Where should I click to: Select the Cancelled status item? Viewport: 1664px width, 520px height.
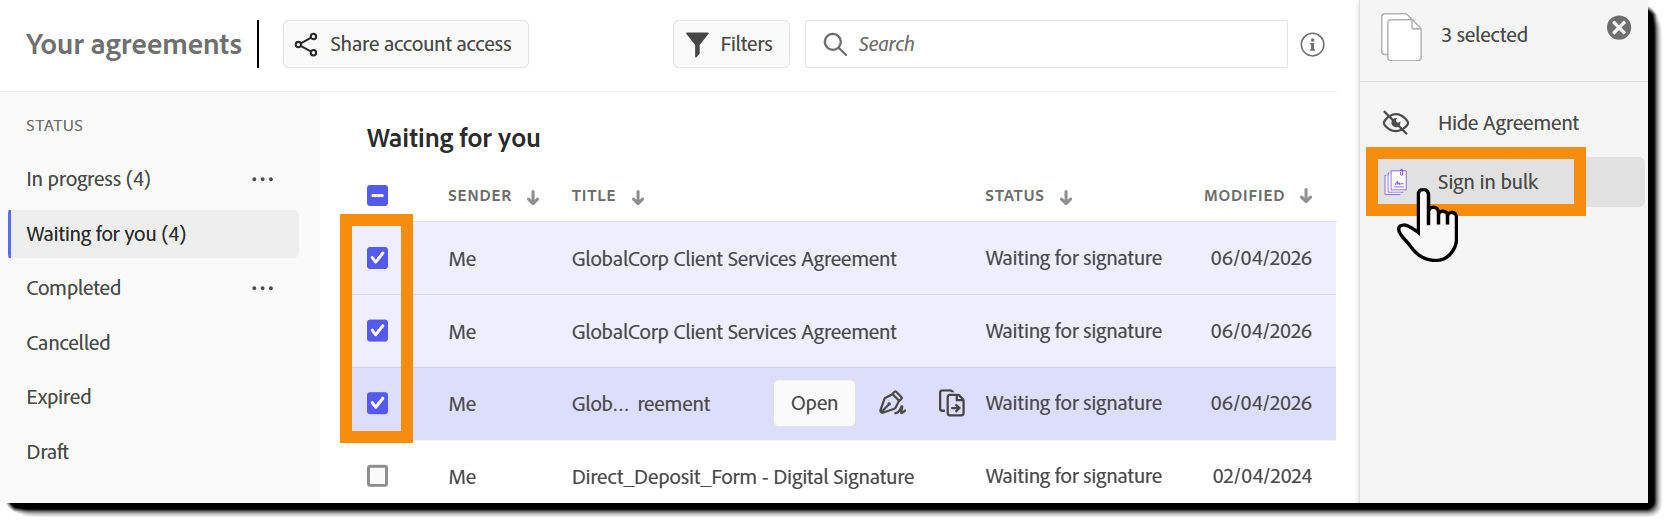68,342
